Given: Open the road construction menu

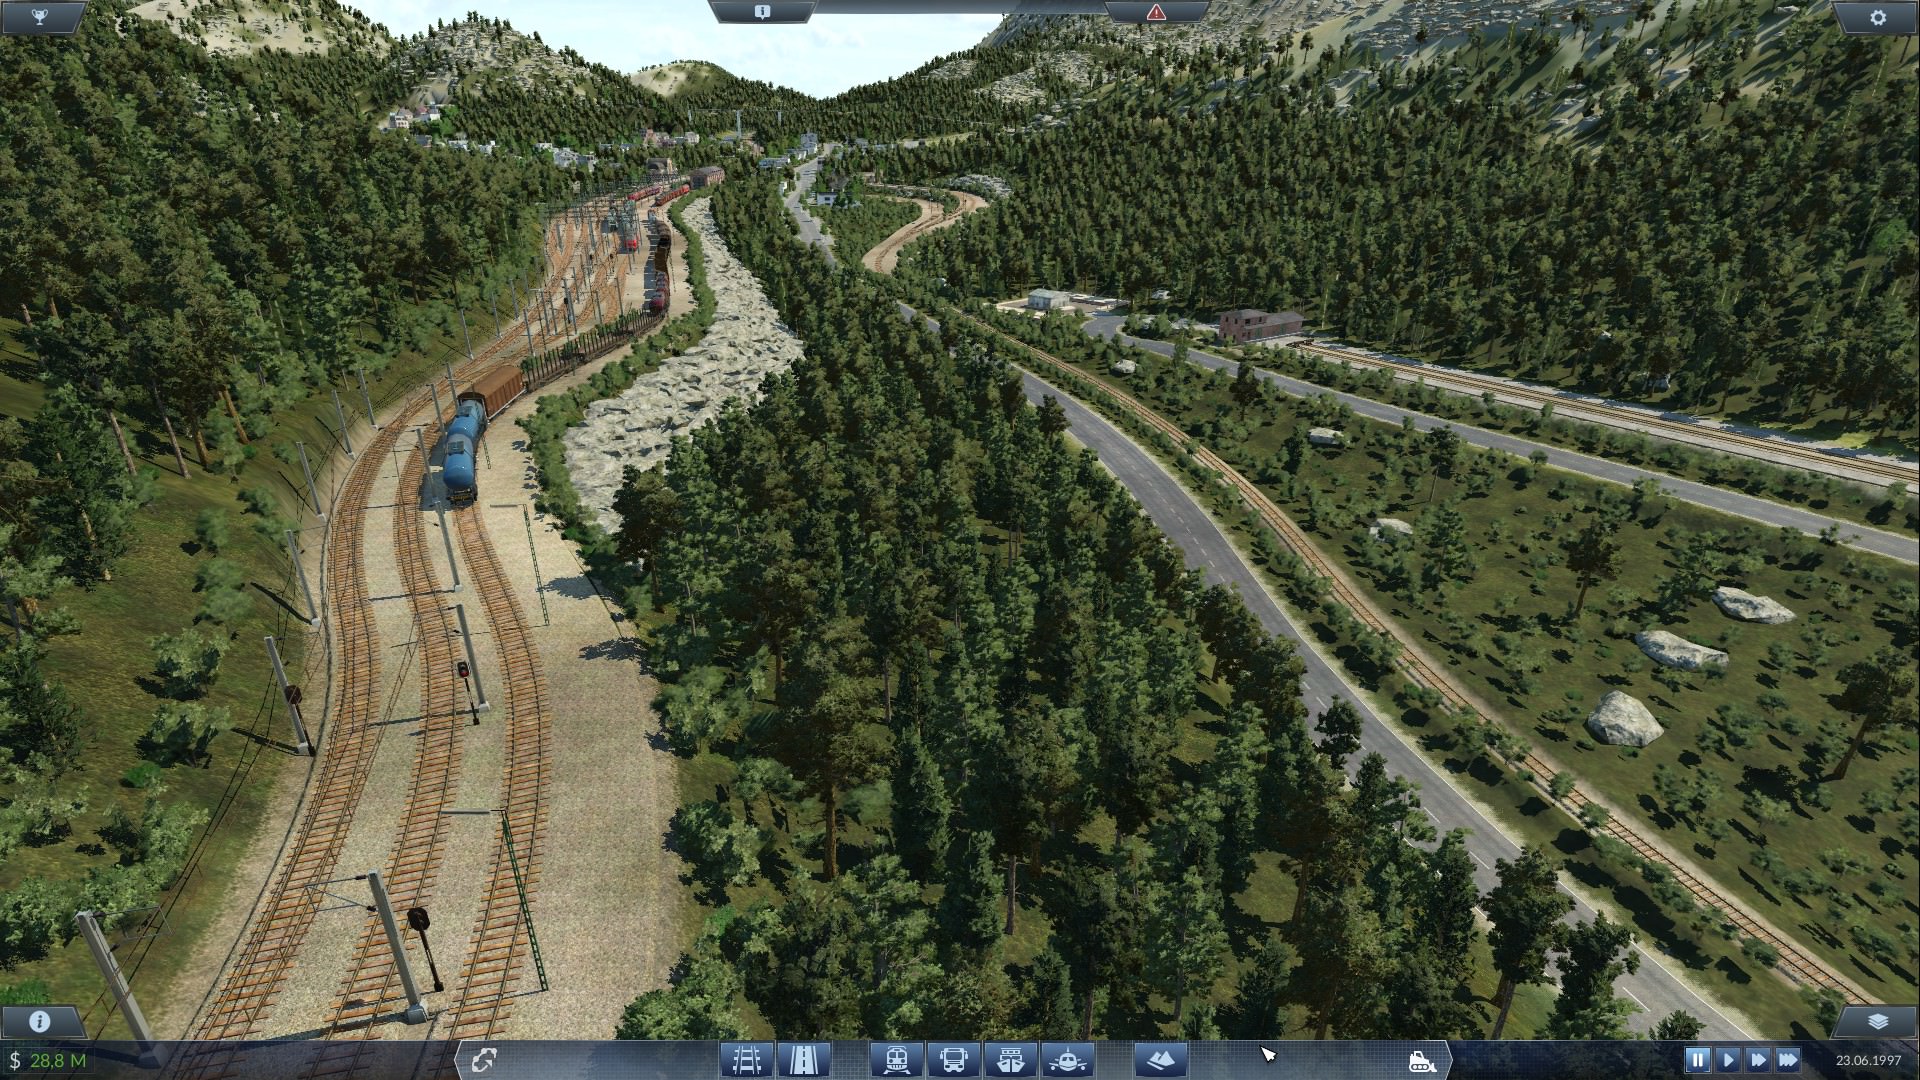Looking at the screenshot, I should click(803, 1059).
